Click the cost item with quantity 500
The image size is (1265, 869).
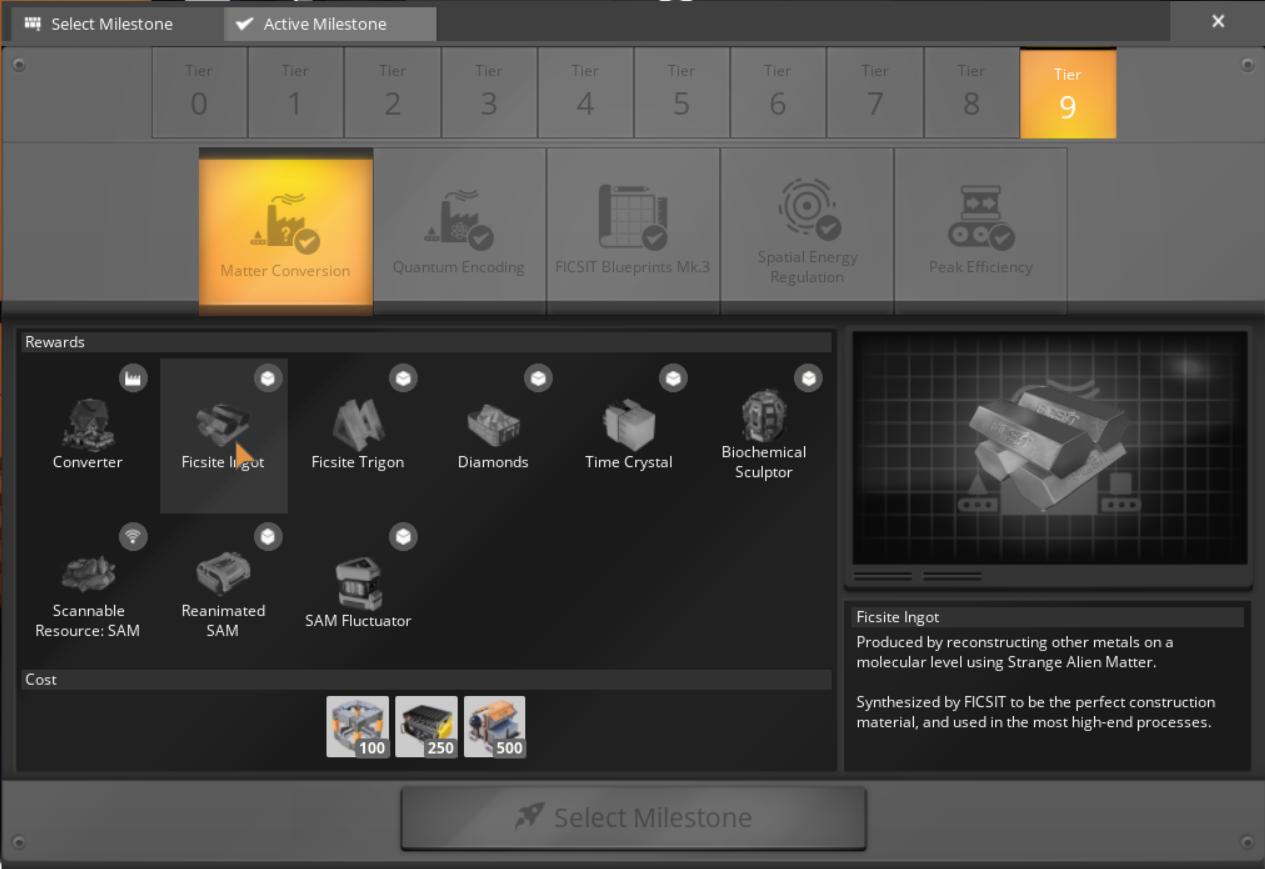click(x=494, y=727)
